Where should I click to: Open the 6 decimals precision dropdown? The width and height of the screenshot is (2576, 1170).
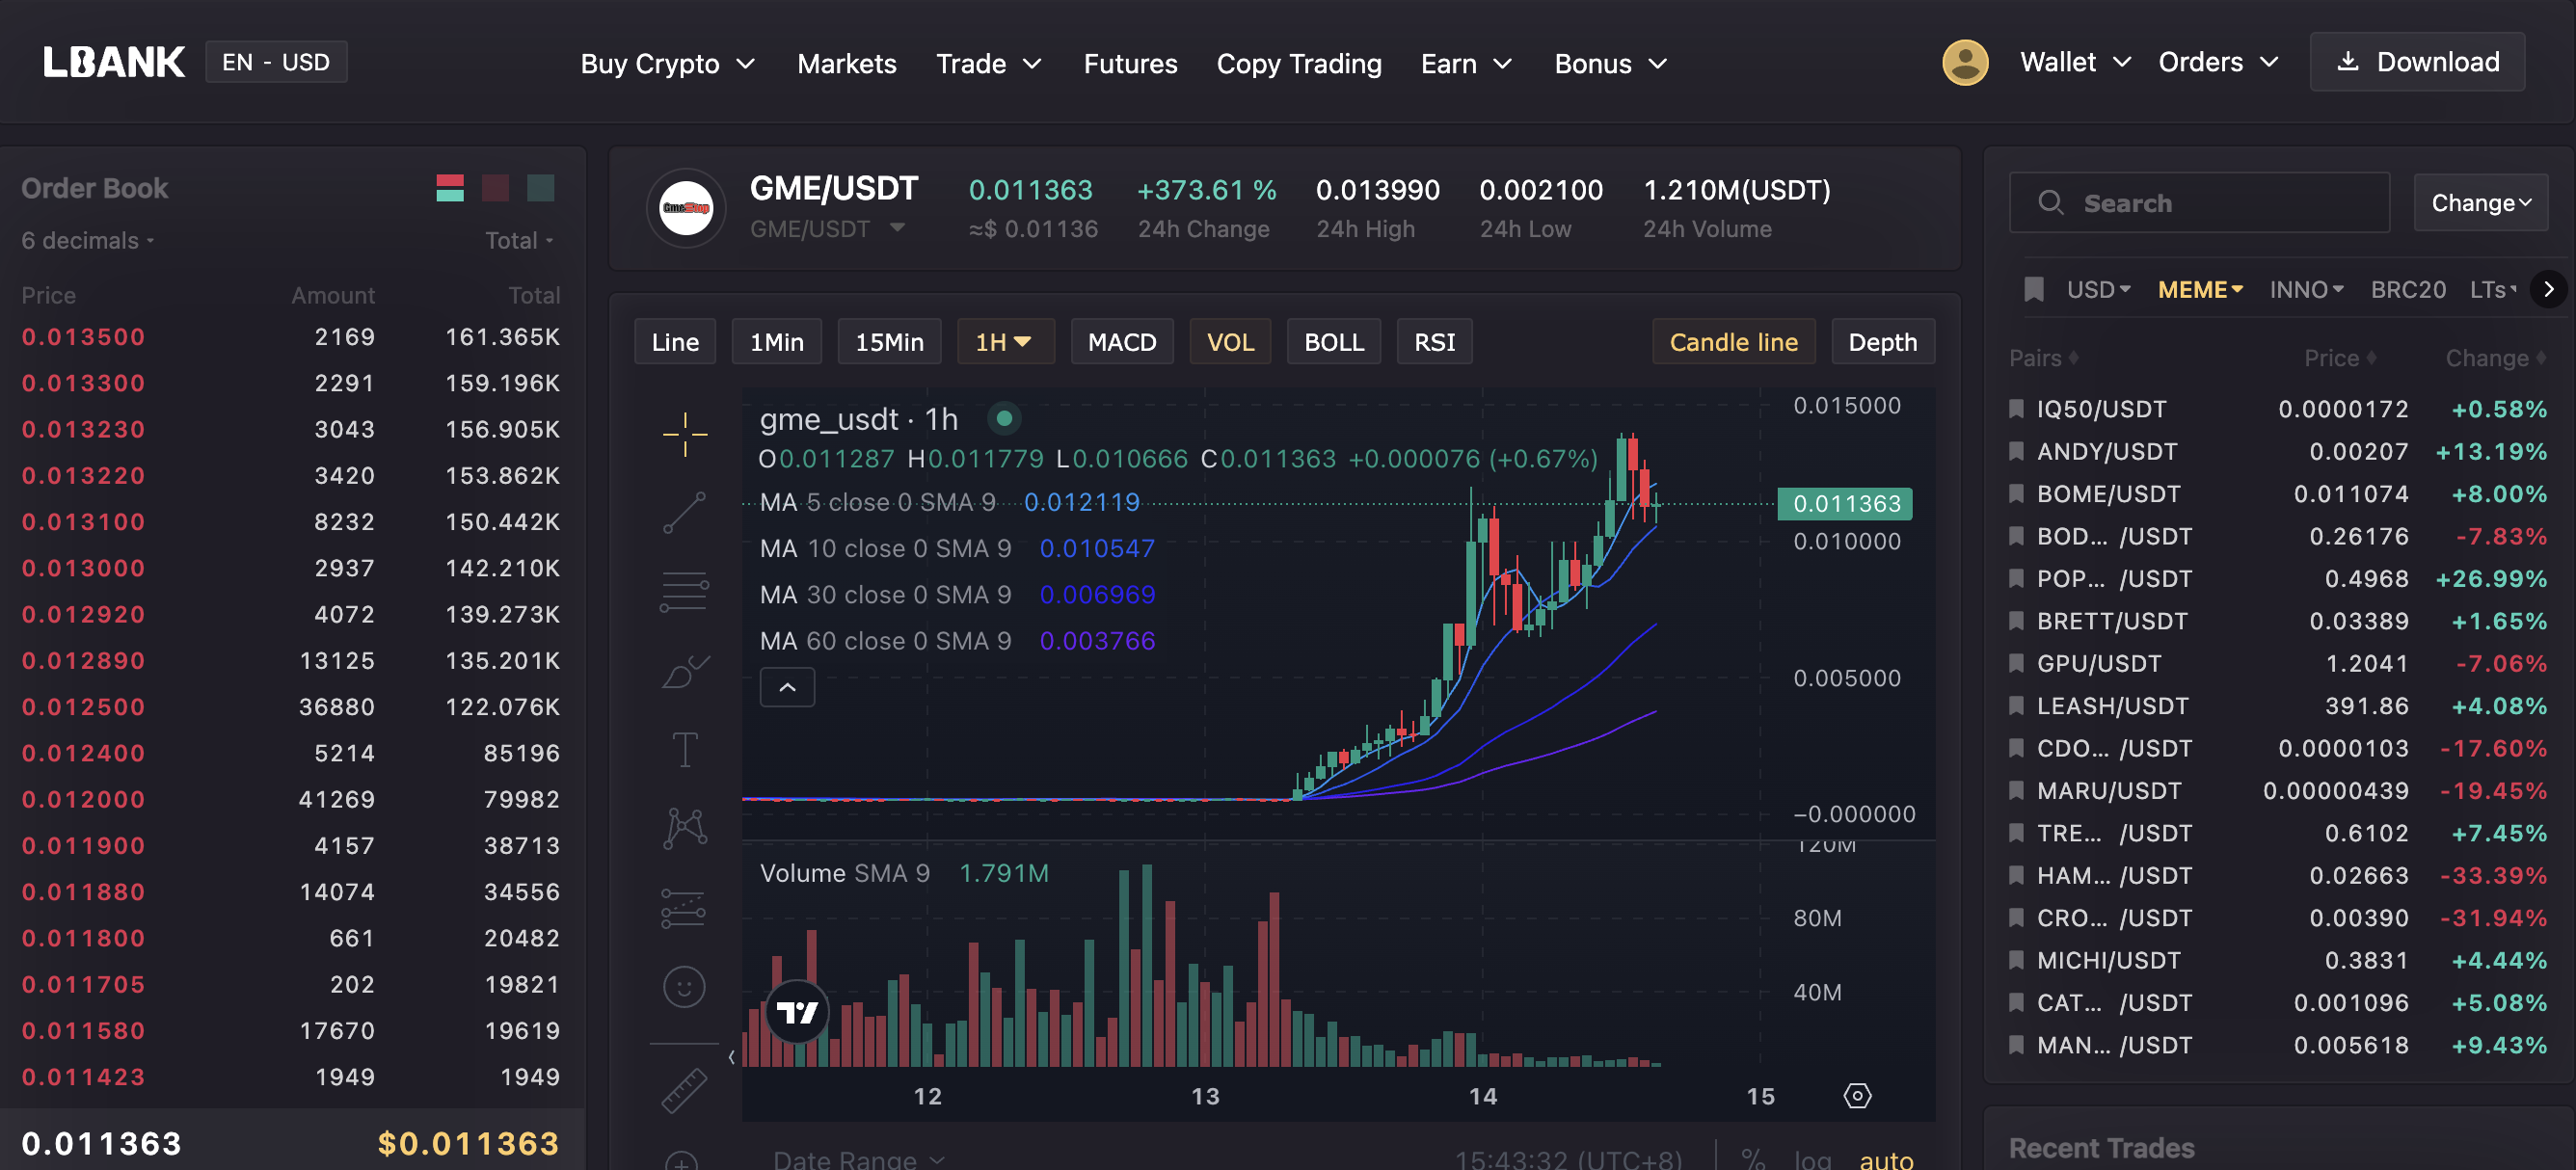[86, 240]
